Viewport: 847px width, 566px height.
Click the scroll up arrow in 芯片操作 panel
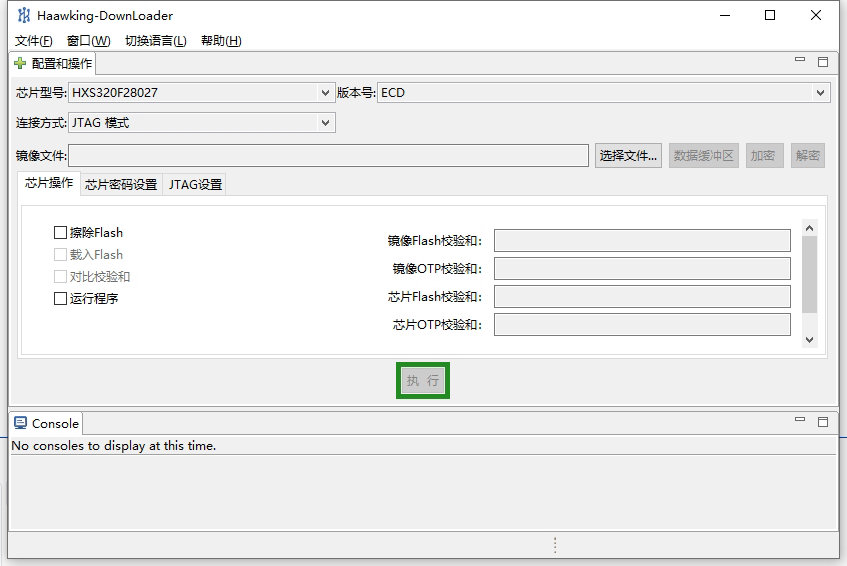click(809, 228)
